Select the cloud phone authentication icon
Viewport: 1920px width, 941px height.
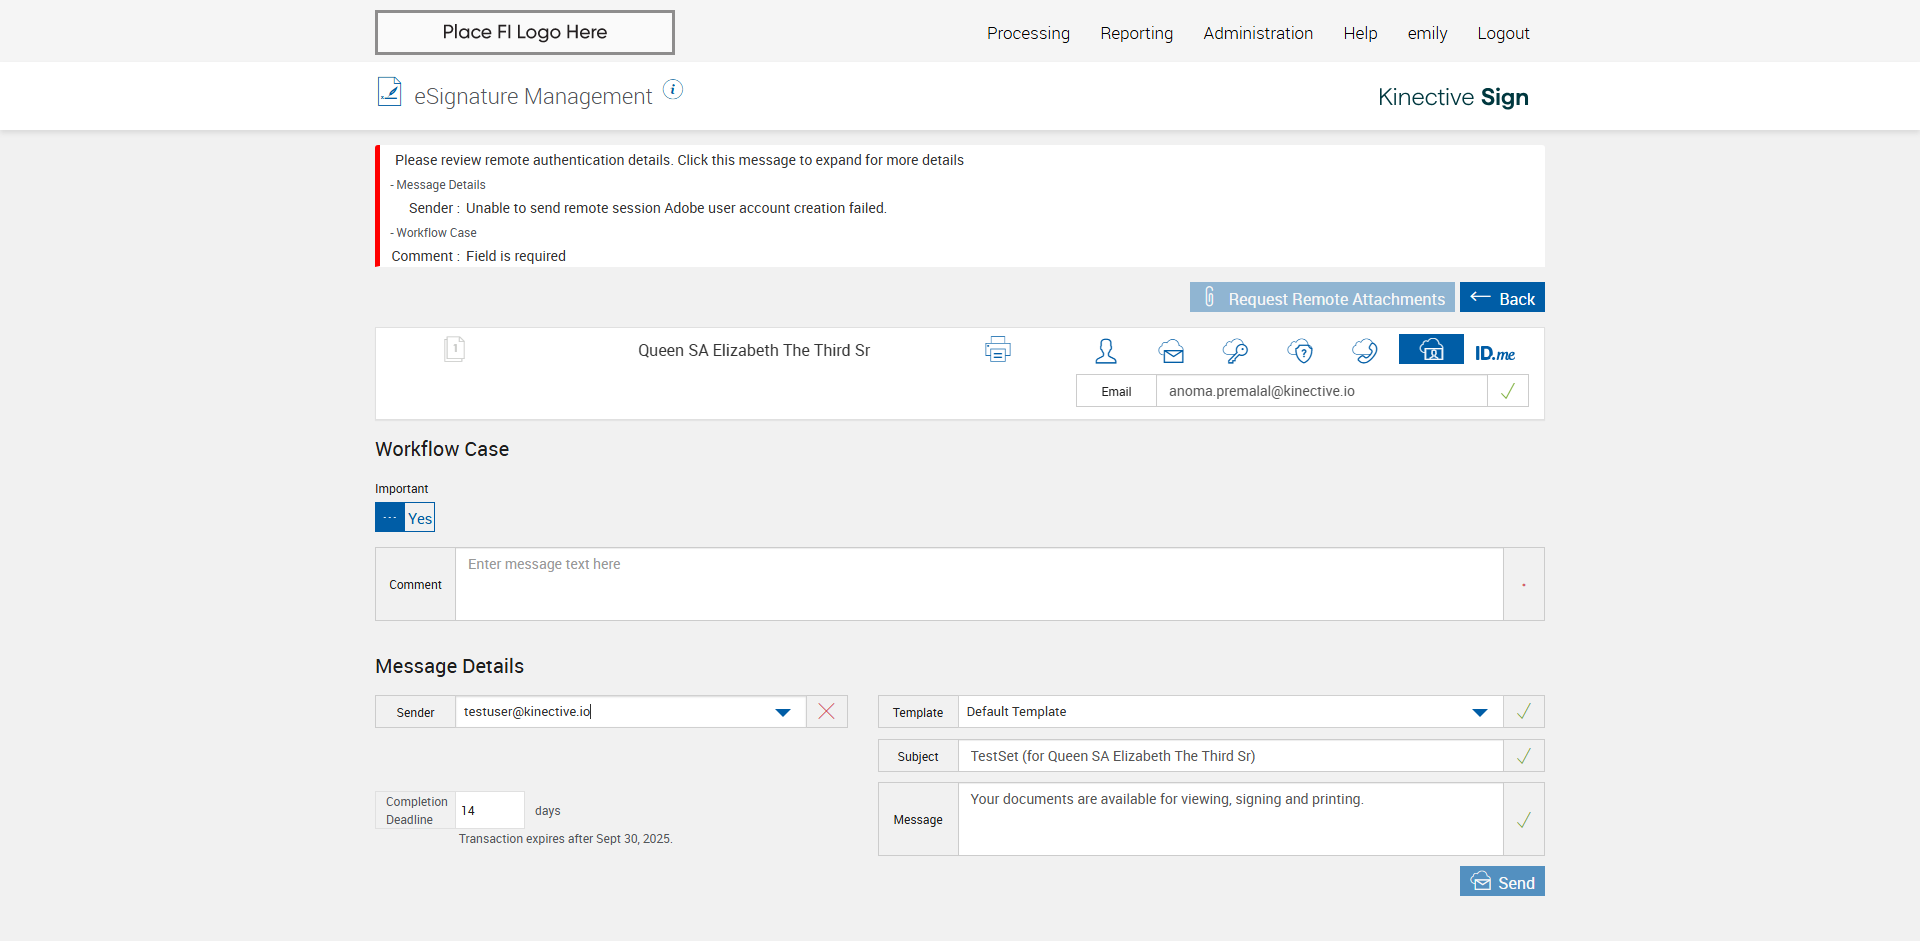point(1364,351)
